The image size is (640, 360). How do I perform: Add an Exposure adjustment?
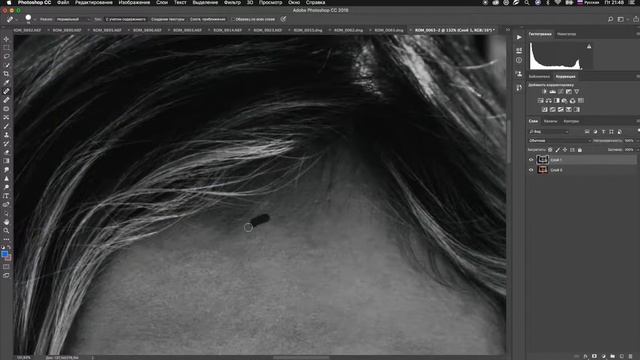click(569, 92)
